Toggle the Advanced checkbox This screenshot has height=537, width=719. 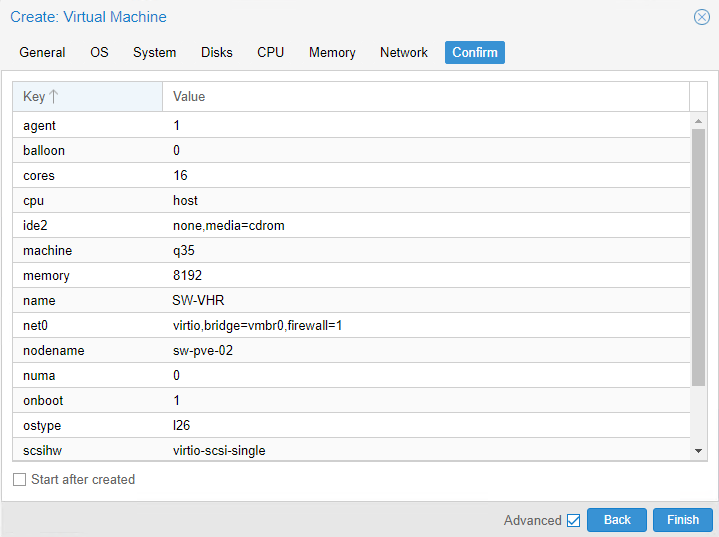pos(573,520)
